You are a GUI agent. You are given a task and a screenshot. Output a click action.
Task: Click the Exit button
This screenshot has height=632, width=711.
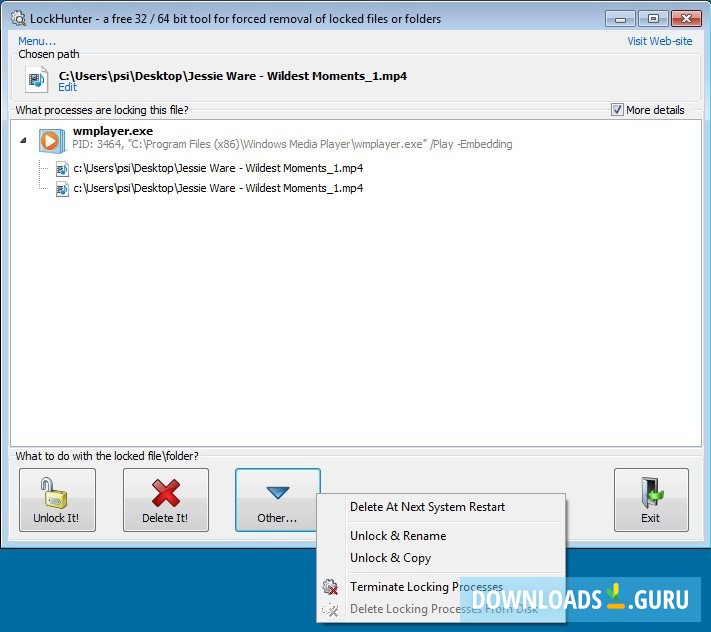(651, 500)
